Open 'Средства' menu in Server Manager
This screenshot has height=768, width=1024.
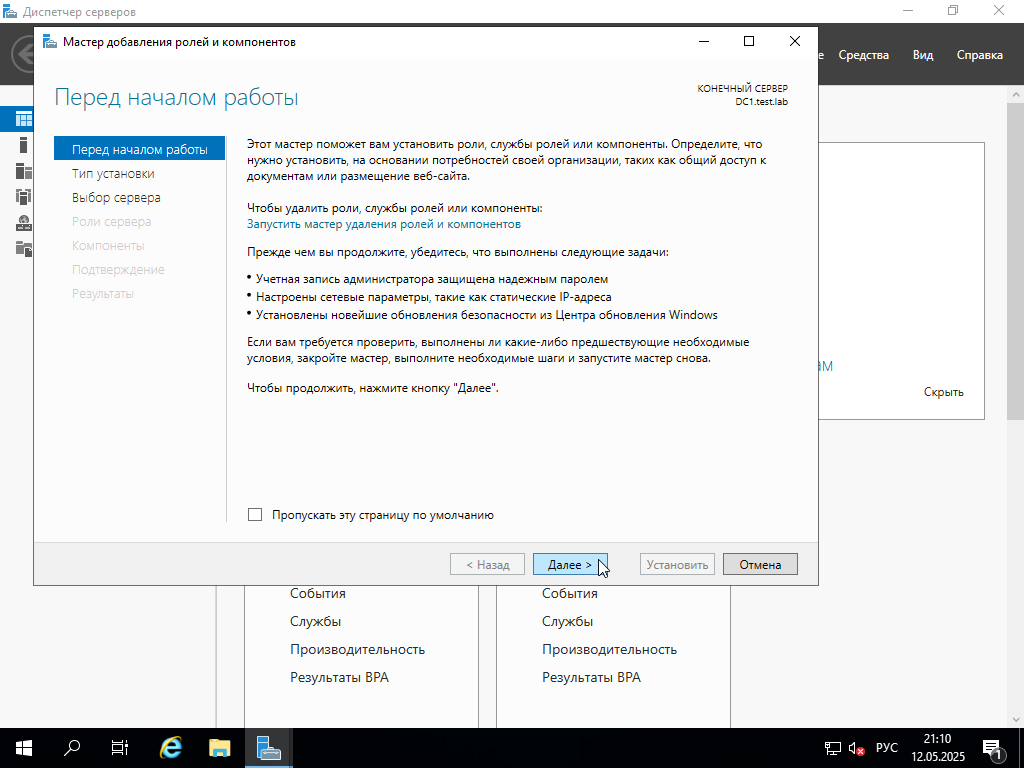pyautogui.click(x=863, y=55)
